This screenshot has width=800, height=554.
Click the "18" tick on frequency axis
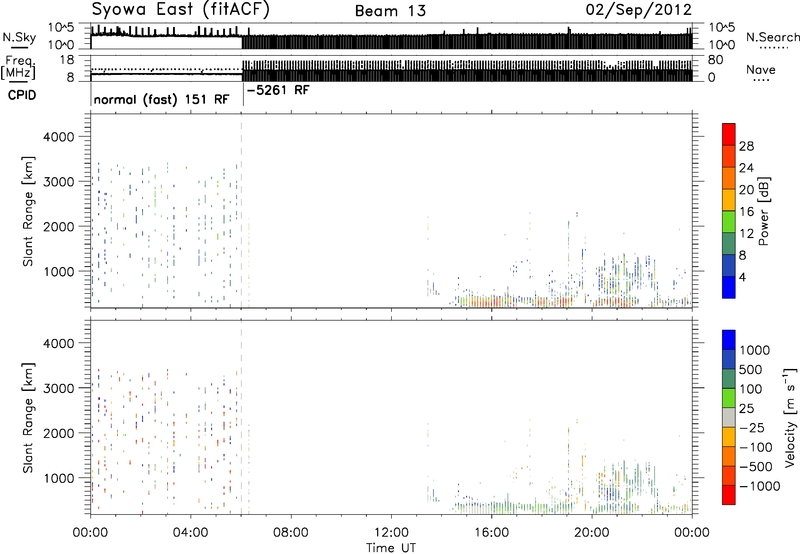67,60
